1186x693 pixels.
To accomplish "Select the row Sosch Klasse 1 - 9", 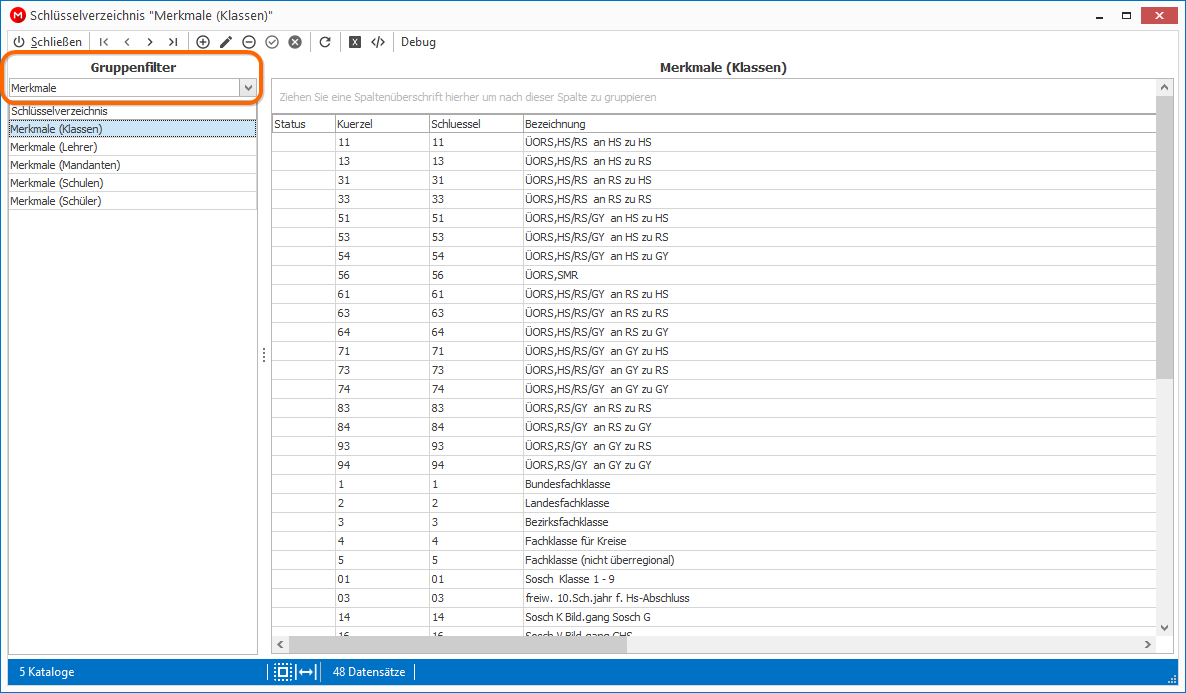I will [714, 579].
